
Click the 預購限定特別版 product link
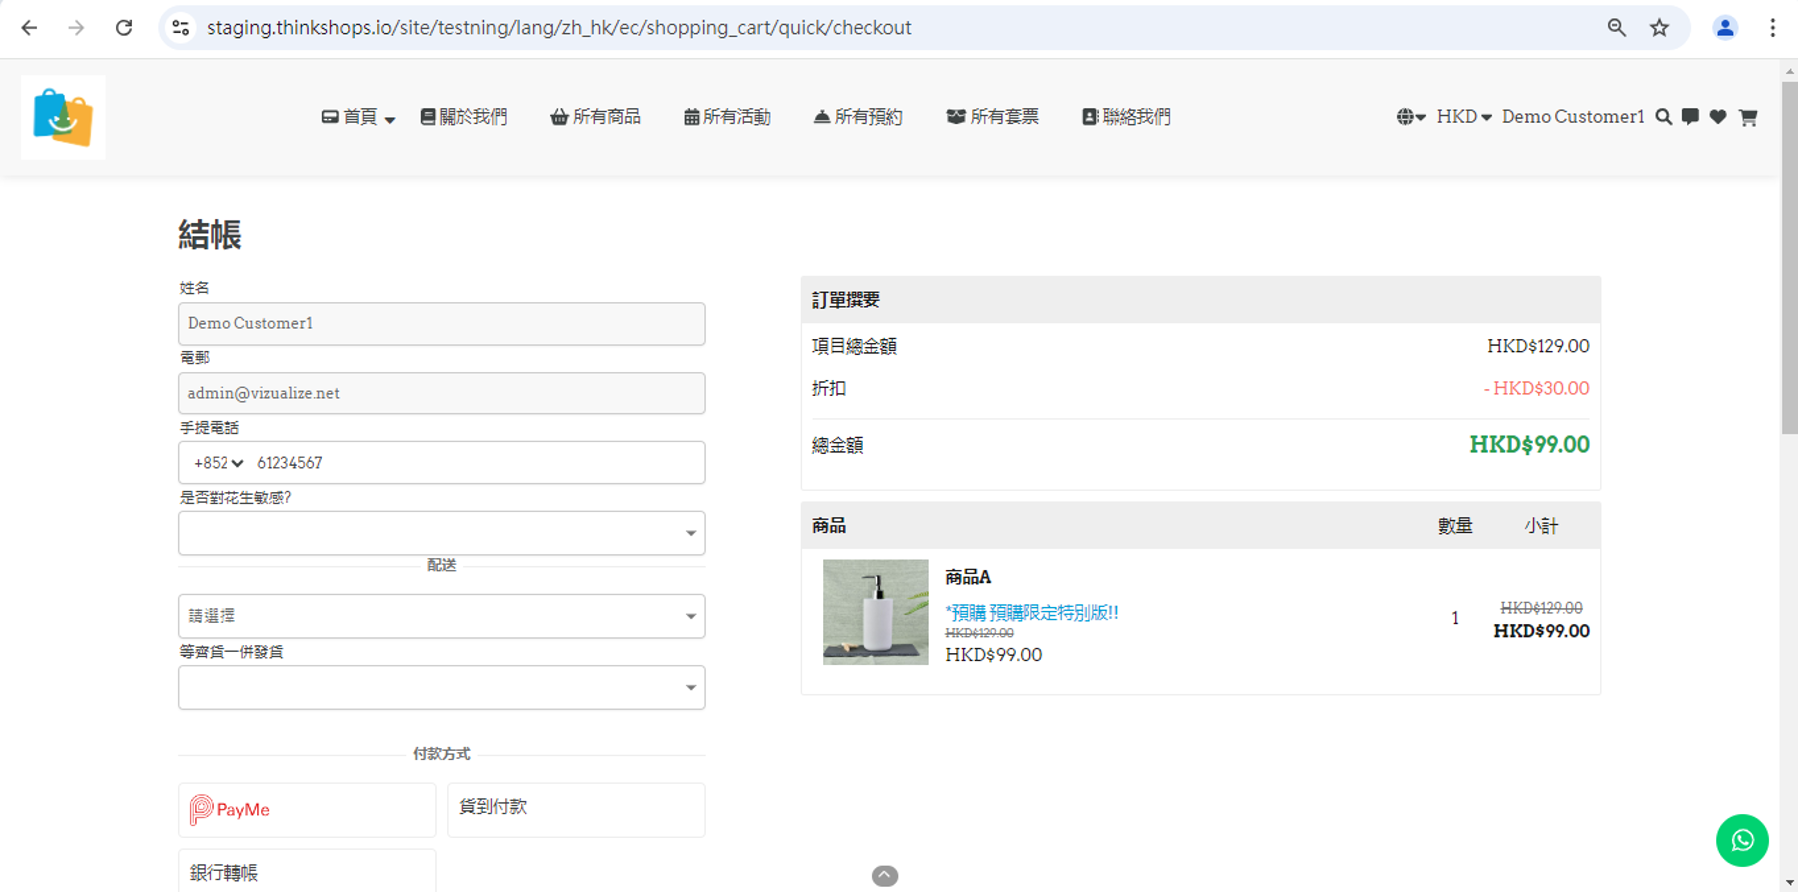1032,613
